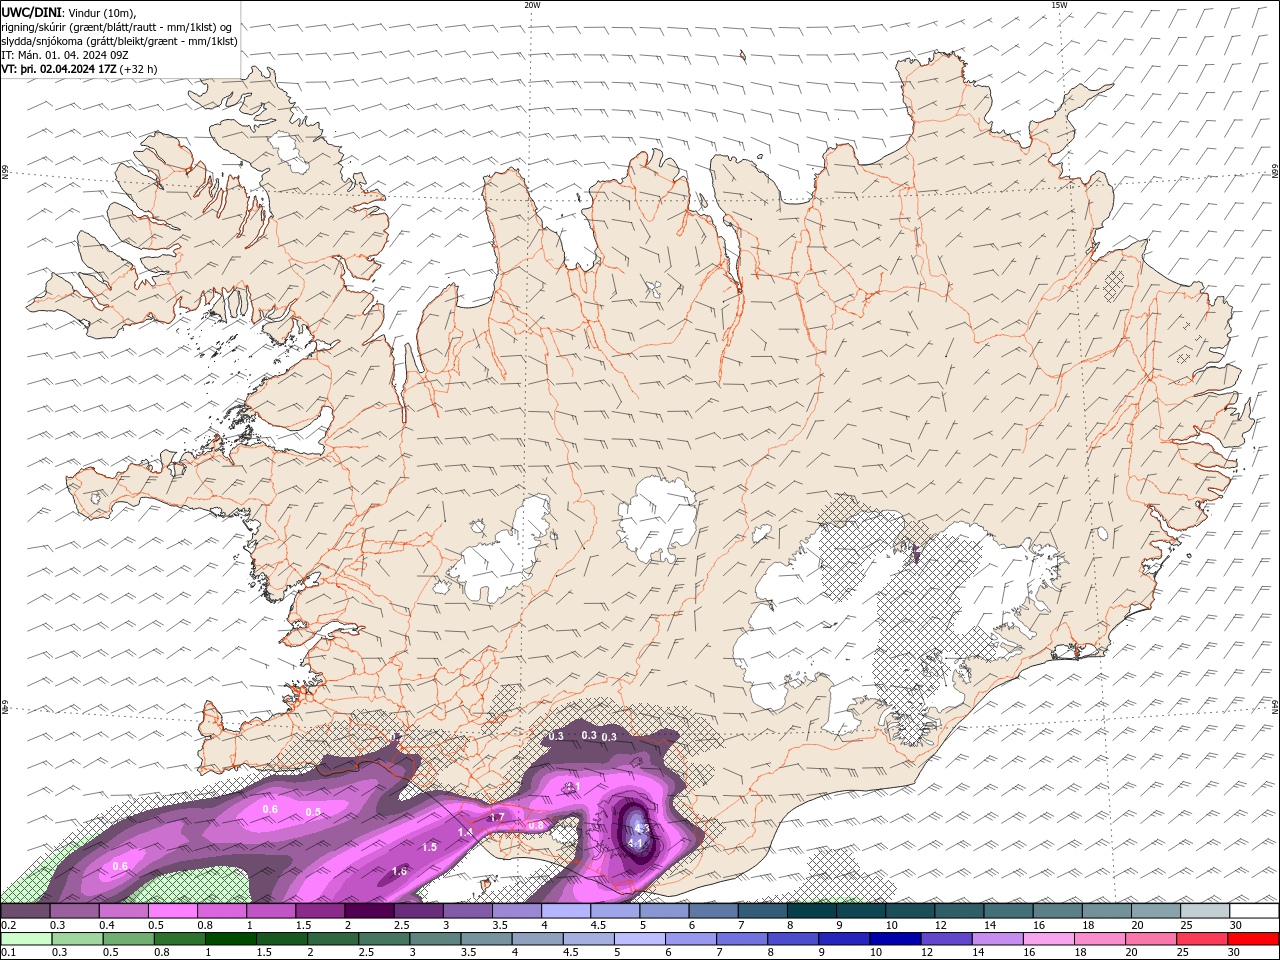
Task: Select the rain legend swatch between 2 and 2.5
Action: coord(333,939)
